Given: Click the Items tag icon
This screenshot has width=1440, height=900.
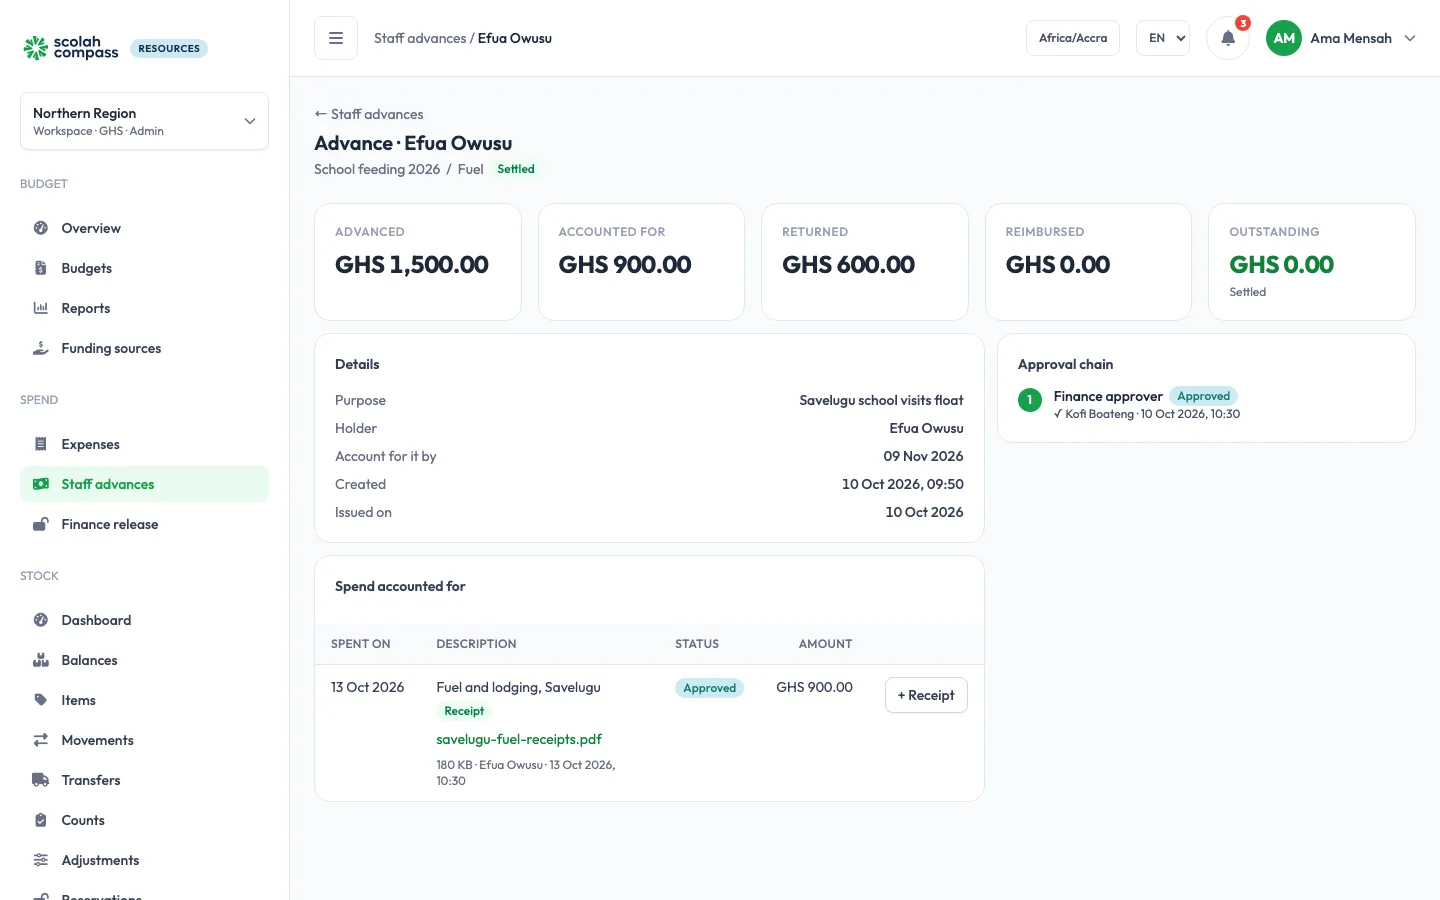Looking at the screenshot, I should click(x=41, y=700).
